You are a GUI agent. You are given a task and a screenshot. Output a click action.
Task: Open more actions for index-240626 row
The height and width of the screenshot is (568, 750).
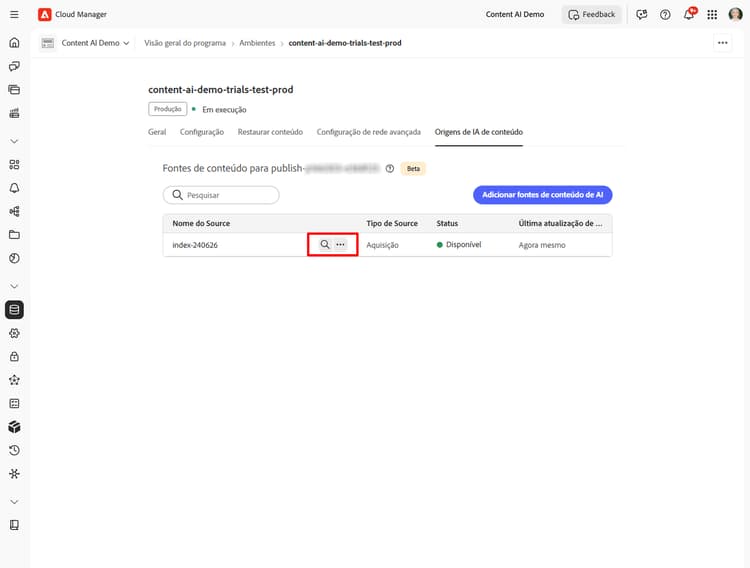[x=340, y=245]
